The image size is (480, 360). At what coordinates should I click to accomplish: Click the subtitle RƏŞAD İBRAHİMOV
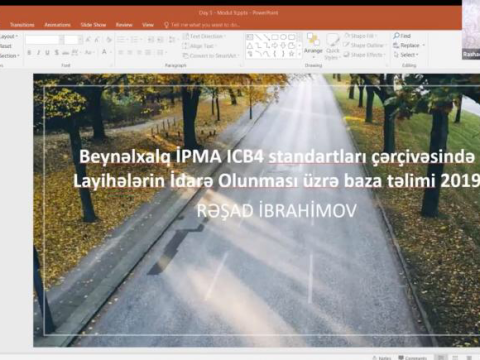(x=276, y=211)
